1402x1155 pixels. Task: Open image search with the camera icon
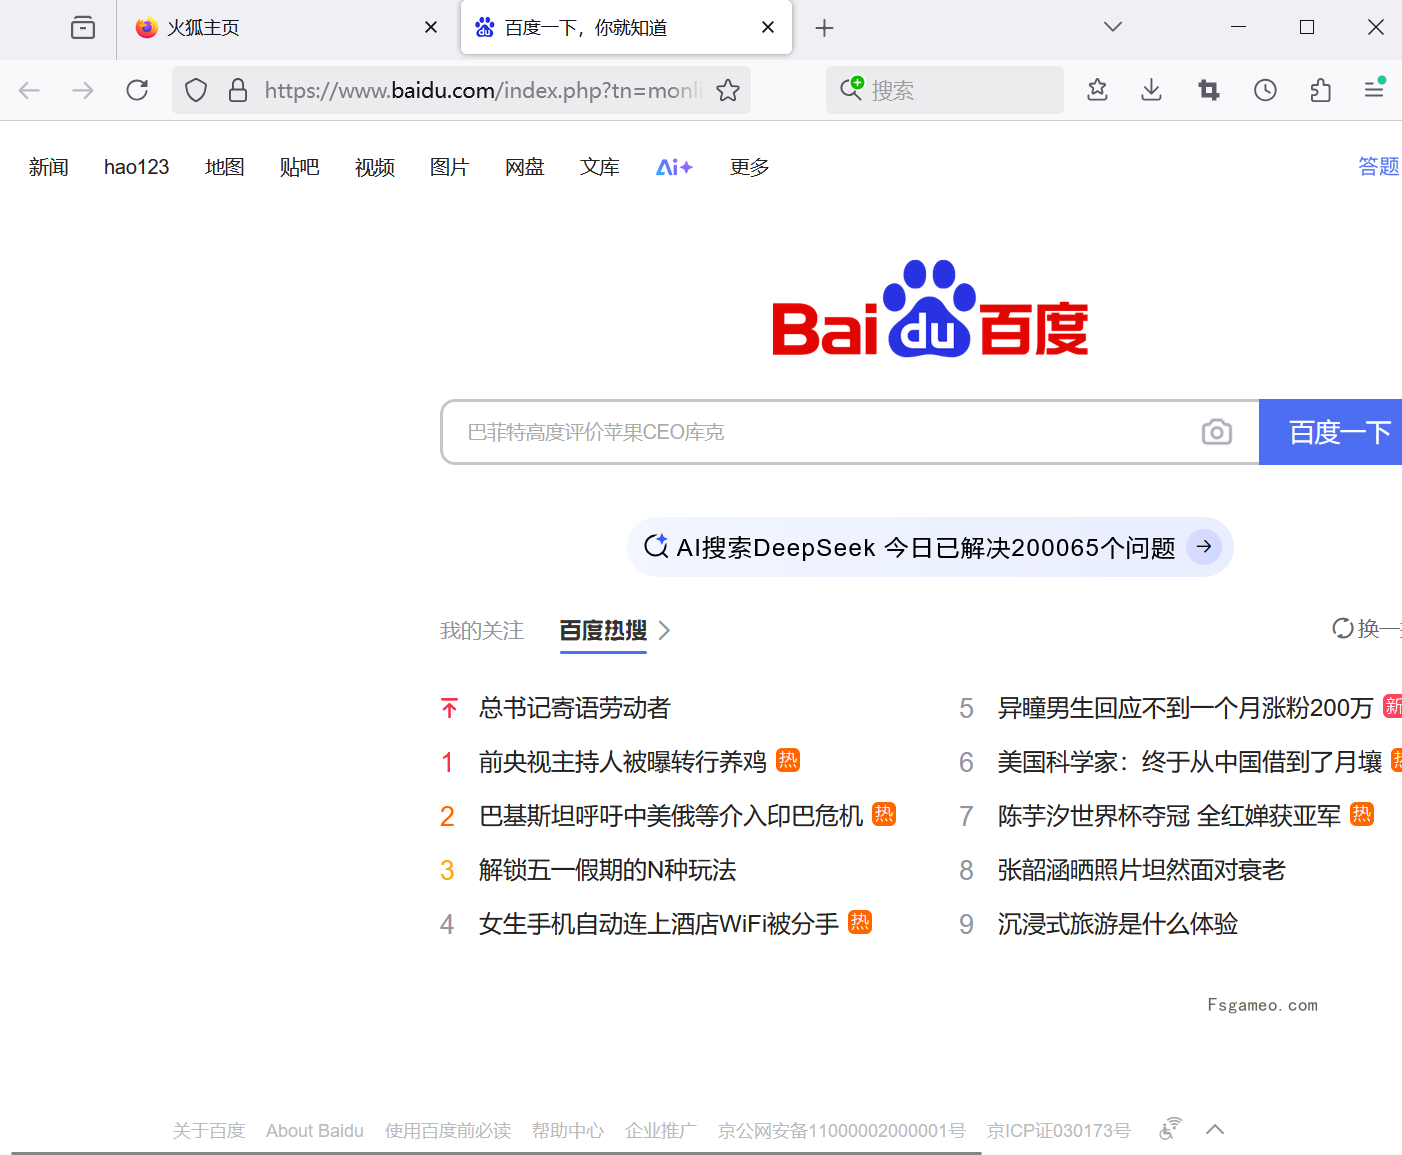(1216, 432)
